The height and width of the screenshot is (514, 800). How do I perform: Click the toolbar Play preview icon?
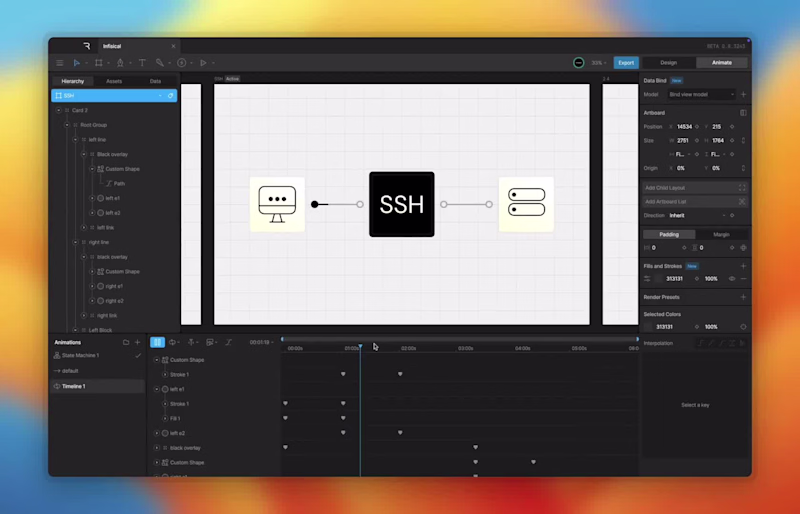[x=203, y=63]
